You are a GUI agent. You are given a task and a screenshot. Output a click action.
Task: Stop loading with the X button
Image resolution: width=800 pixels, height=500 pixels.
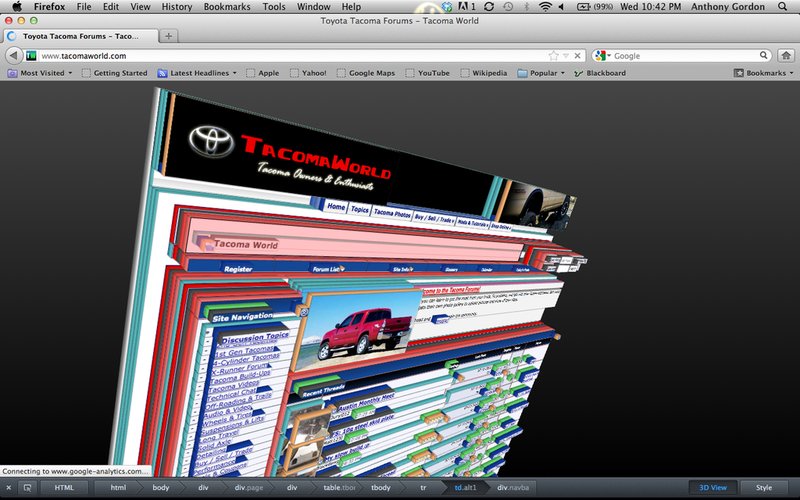[x=578, y=56]
